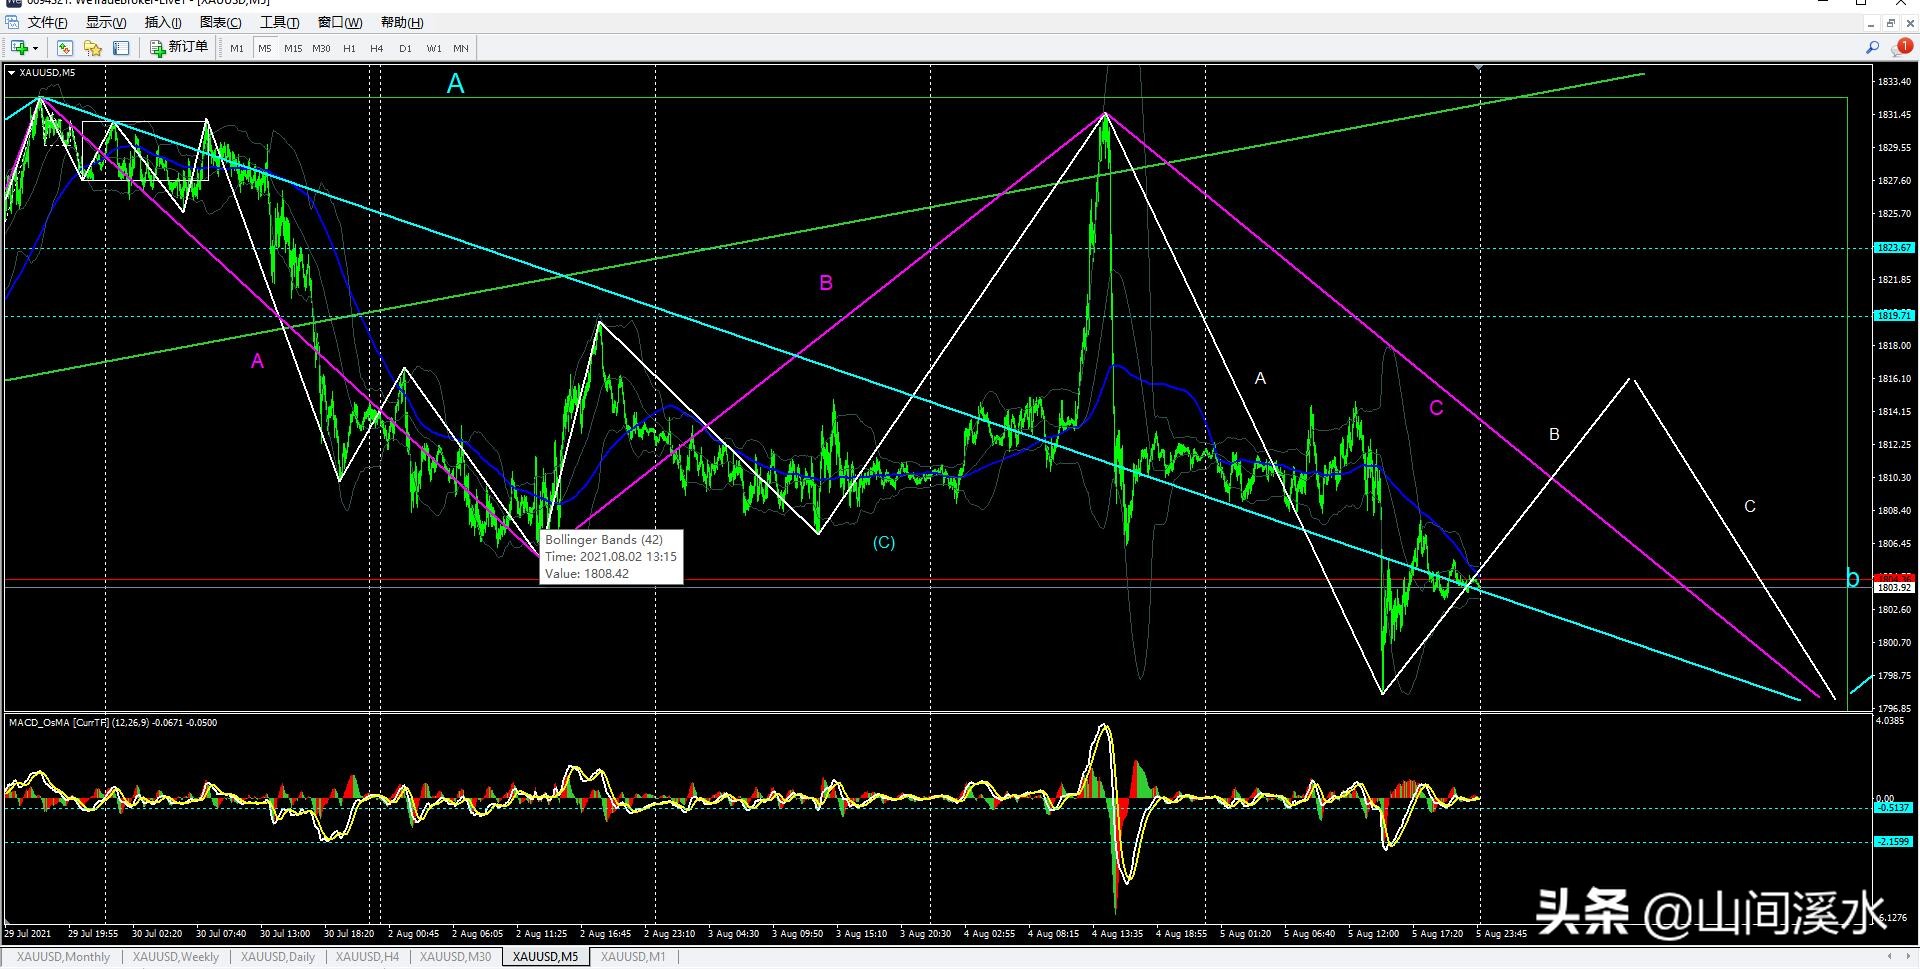Select the cyan (C) wave label
The height and width of the screenshot is (969, 1920).
pyautogui.click(x=884, y=543)
